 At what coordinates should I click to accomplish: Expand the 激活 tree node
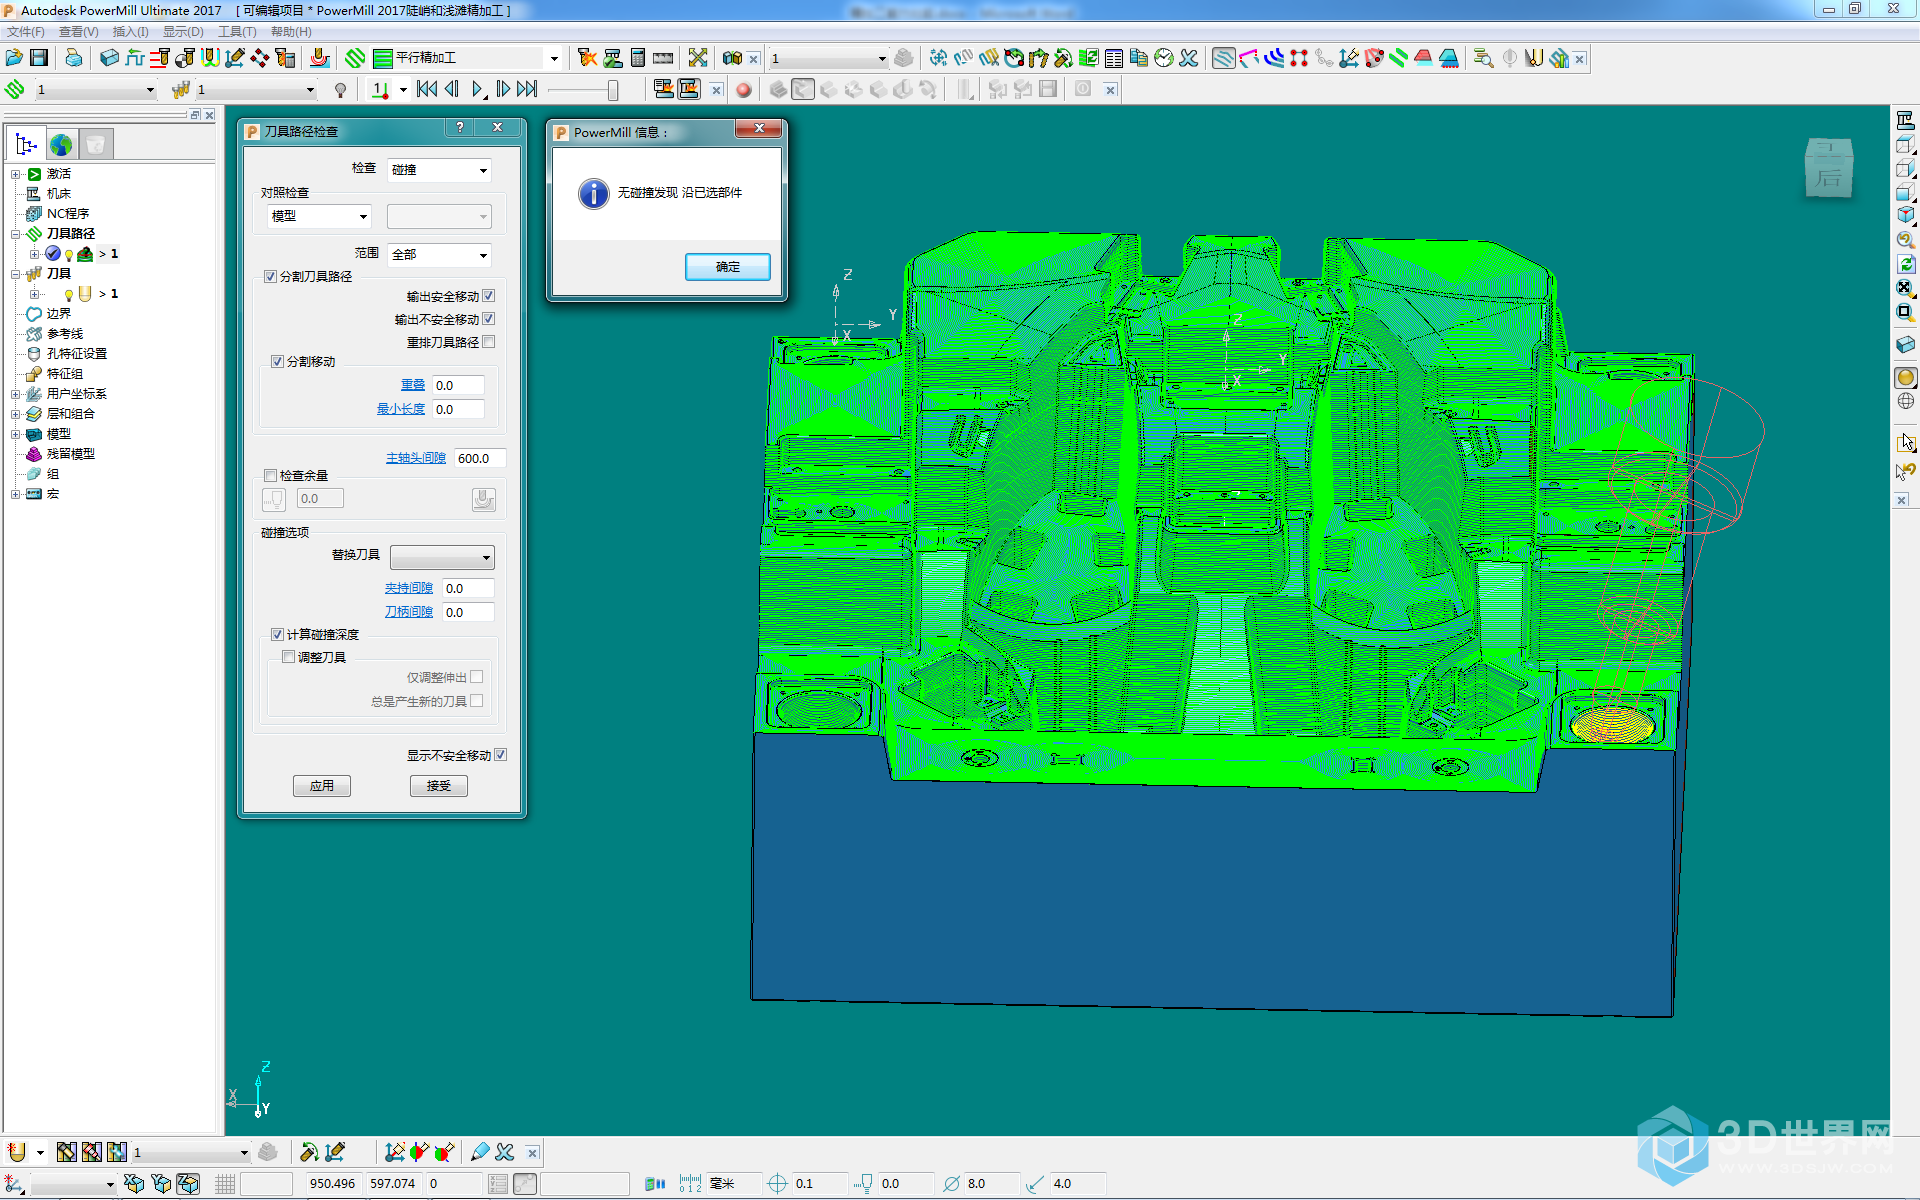pos(15,174)
